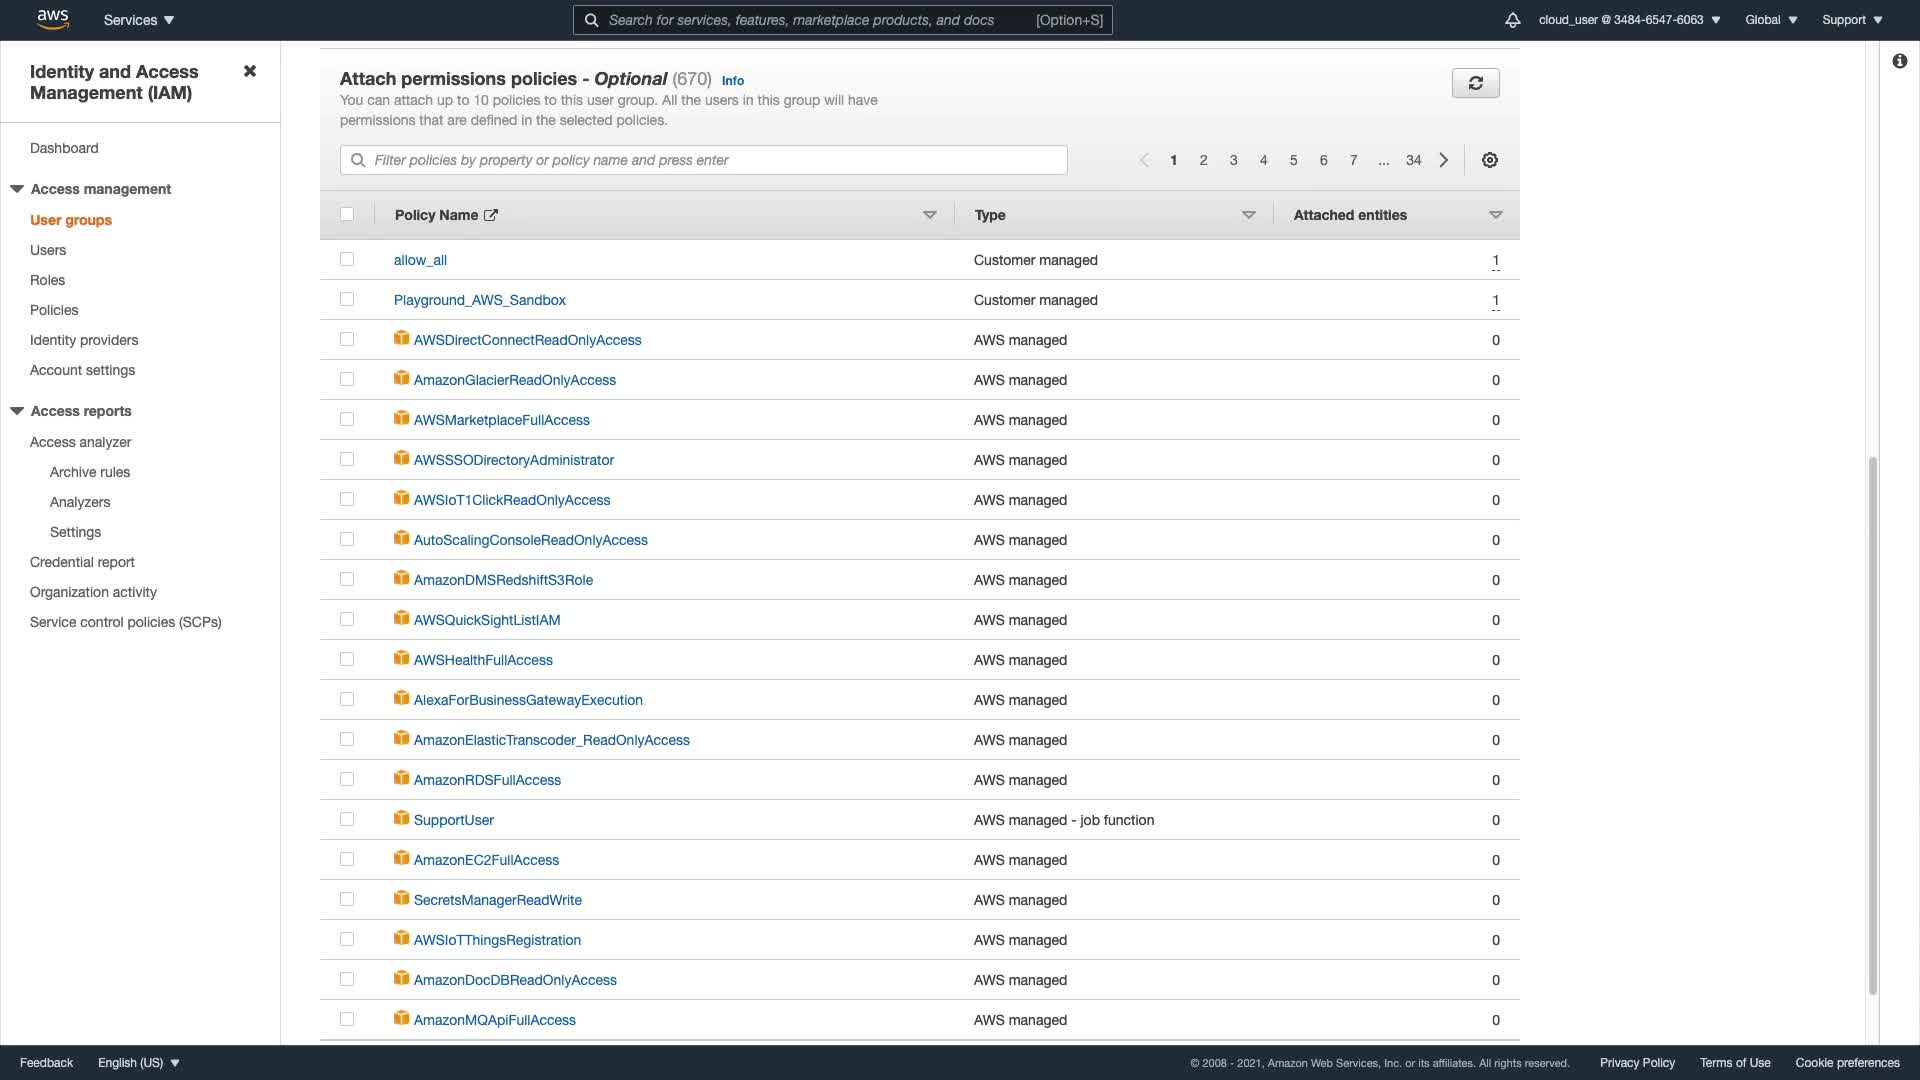1920x1080 pixels.
Task: Go to Credential report page
Action: click(82, 562)
